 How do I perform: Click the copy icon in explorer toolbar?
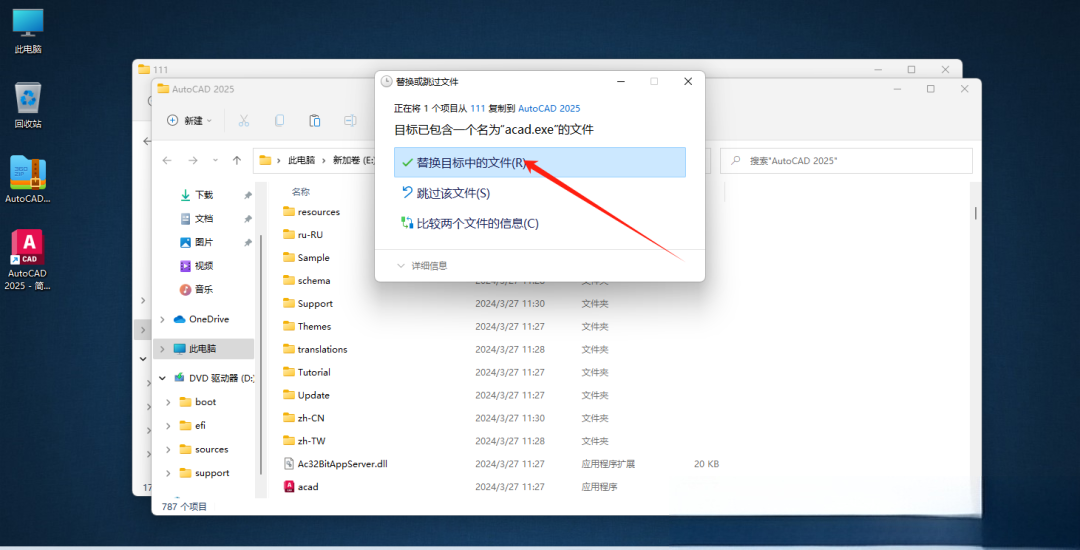point(279,120)
